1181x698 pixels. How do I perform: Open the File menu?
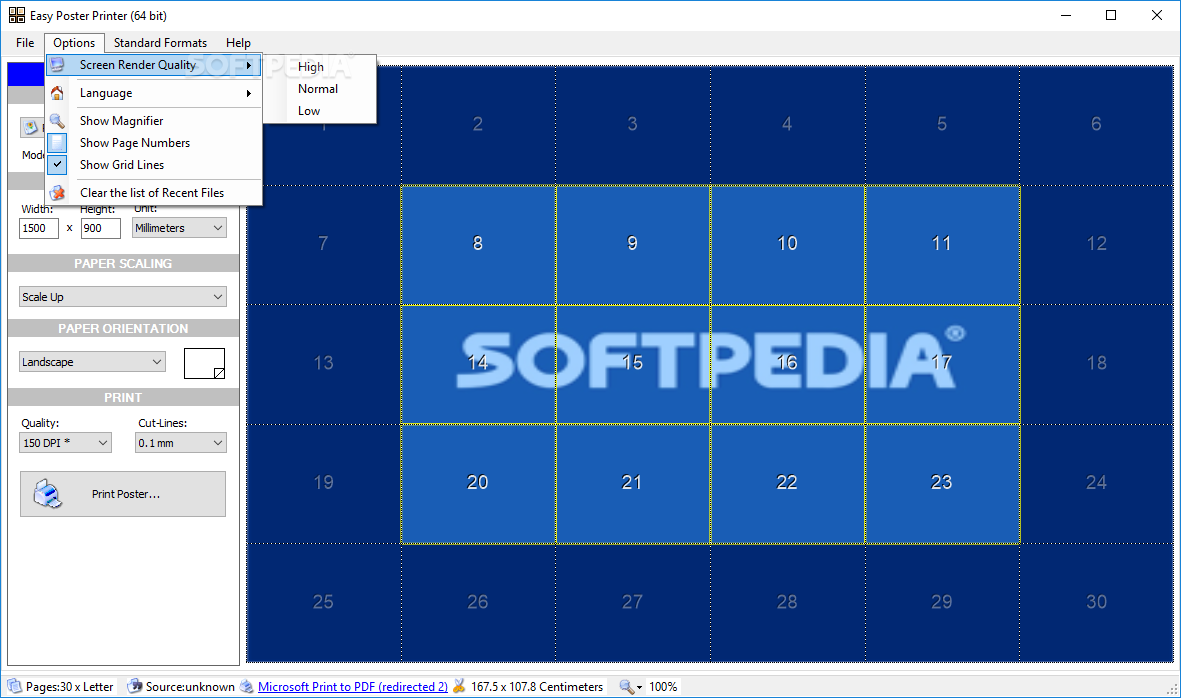pos(25,43)
